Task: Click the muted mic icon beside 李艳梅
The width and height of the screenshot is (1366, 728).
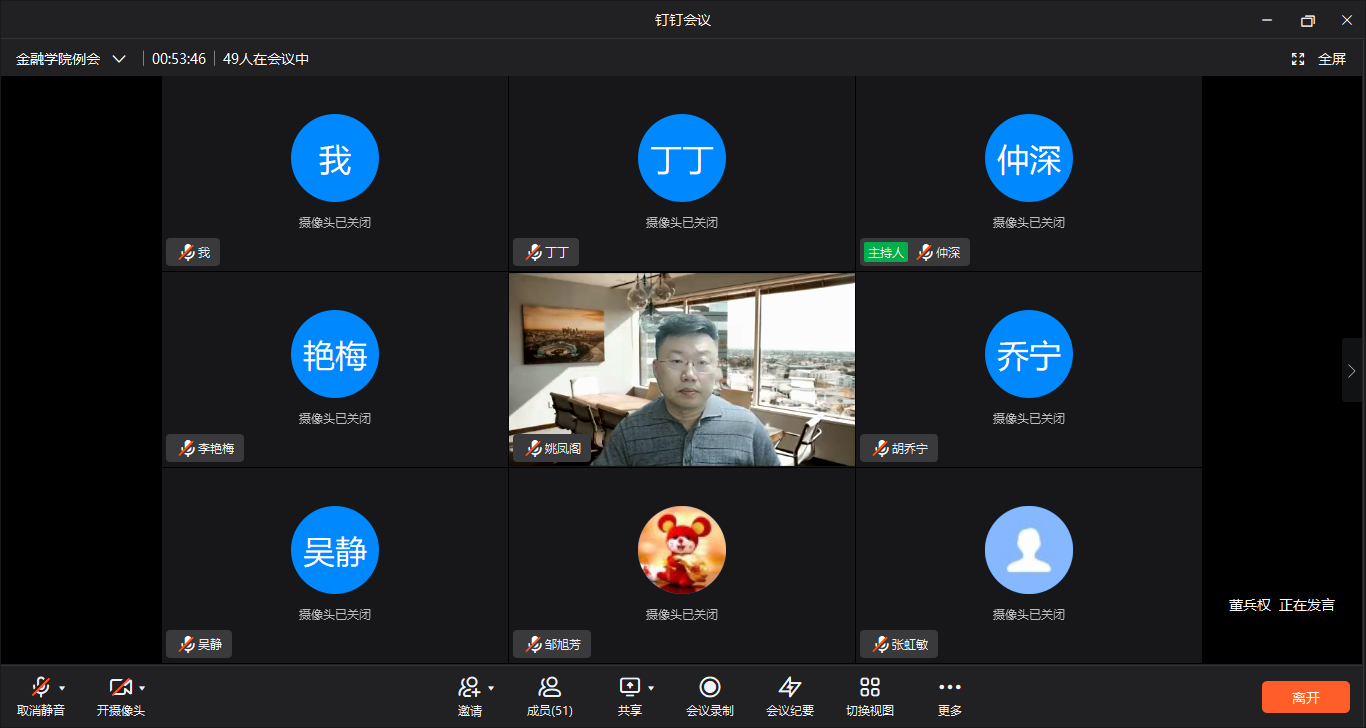Action: [x=186, y=449]
